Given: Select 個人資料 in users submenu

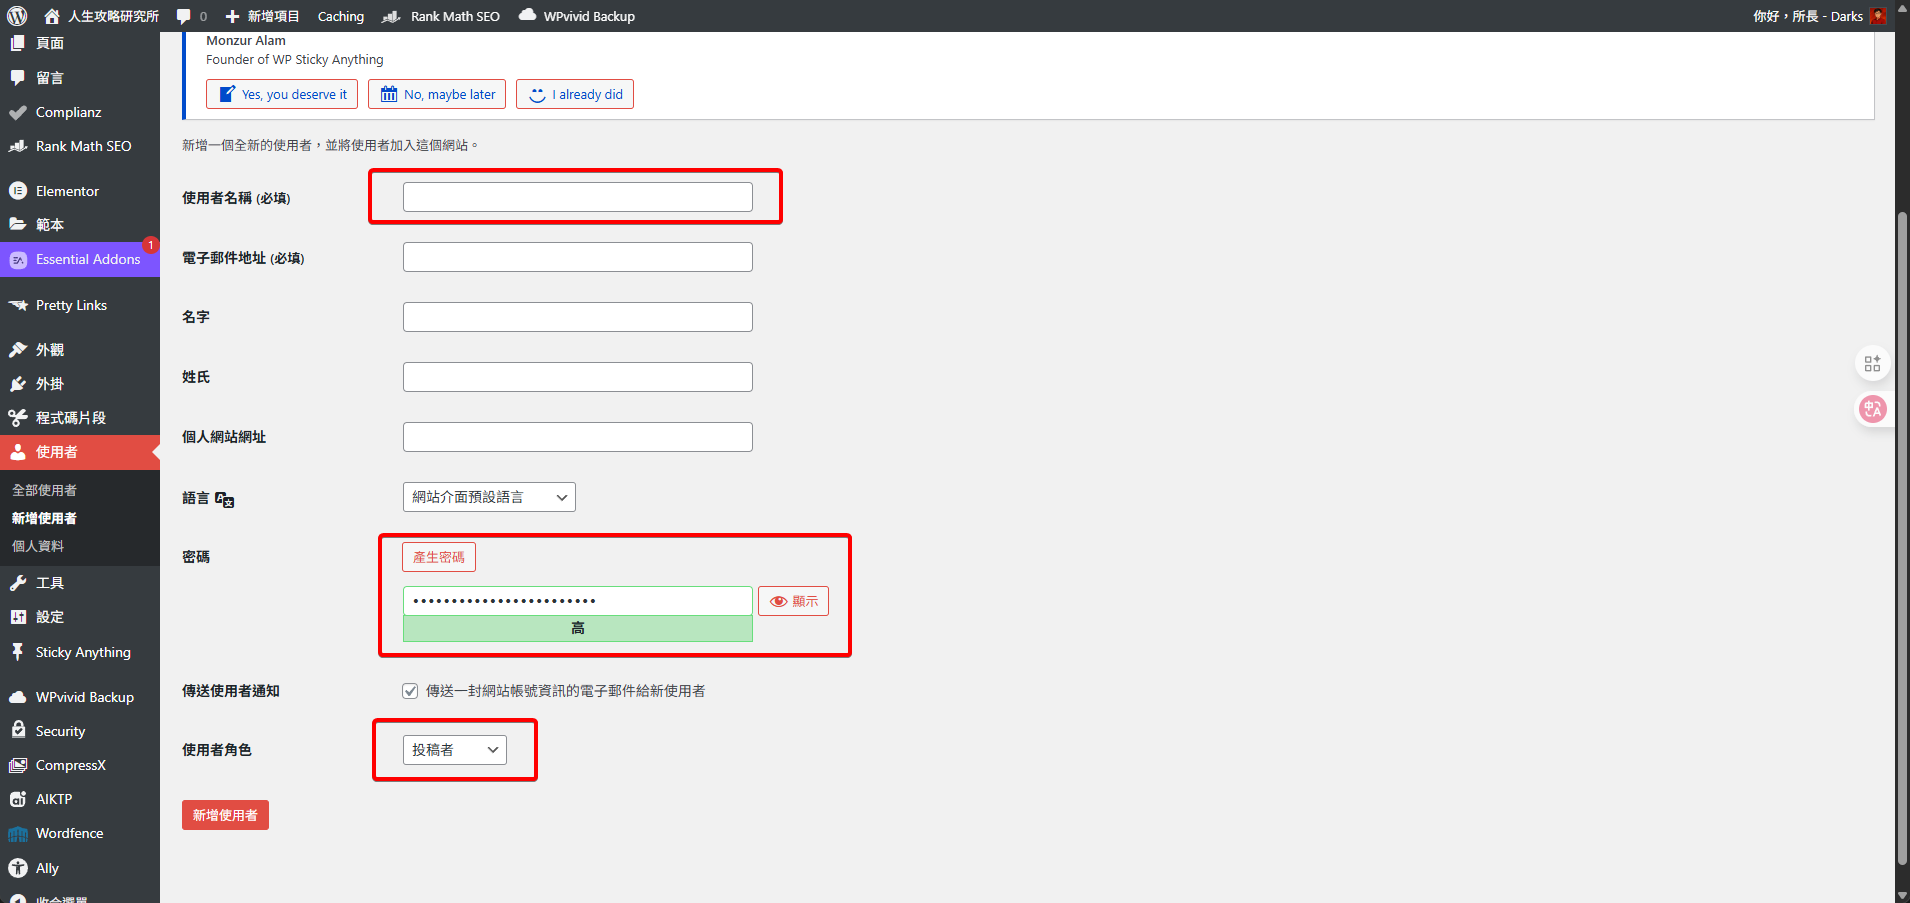Looking at the screenshot, I should [38, 546].
